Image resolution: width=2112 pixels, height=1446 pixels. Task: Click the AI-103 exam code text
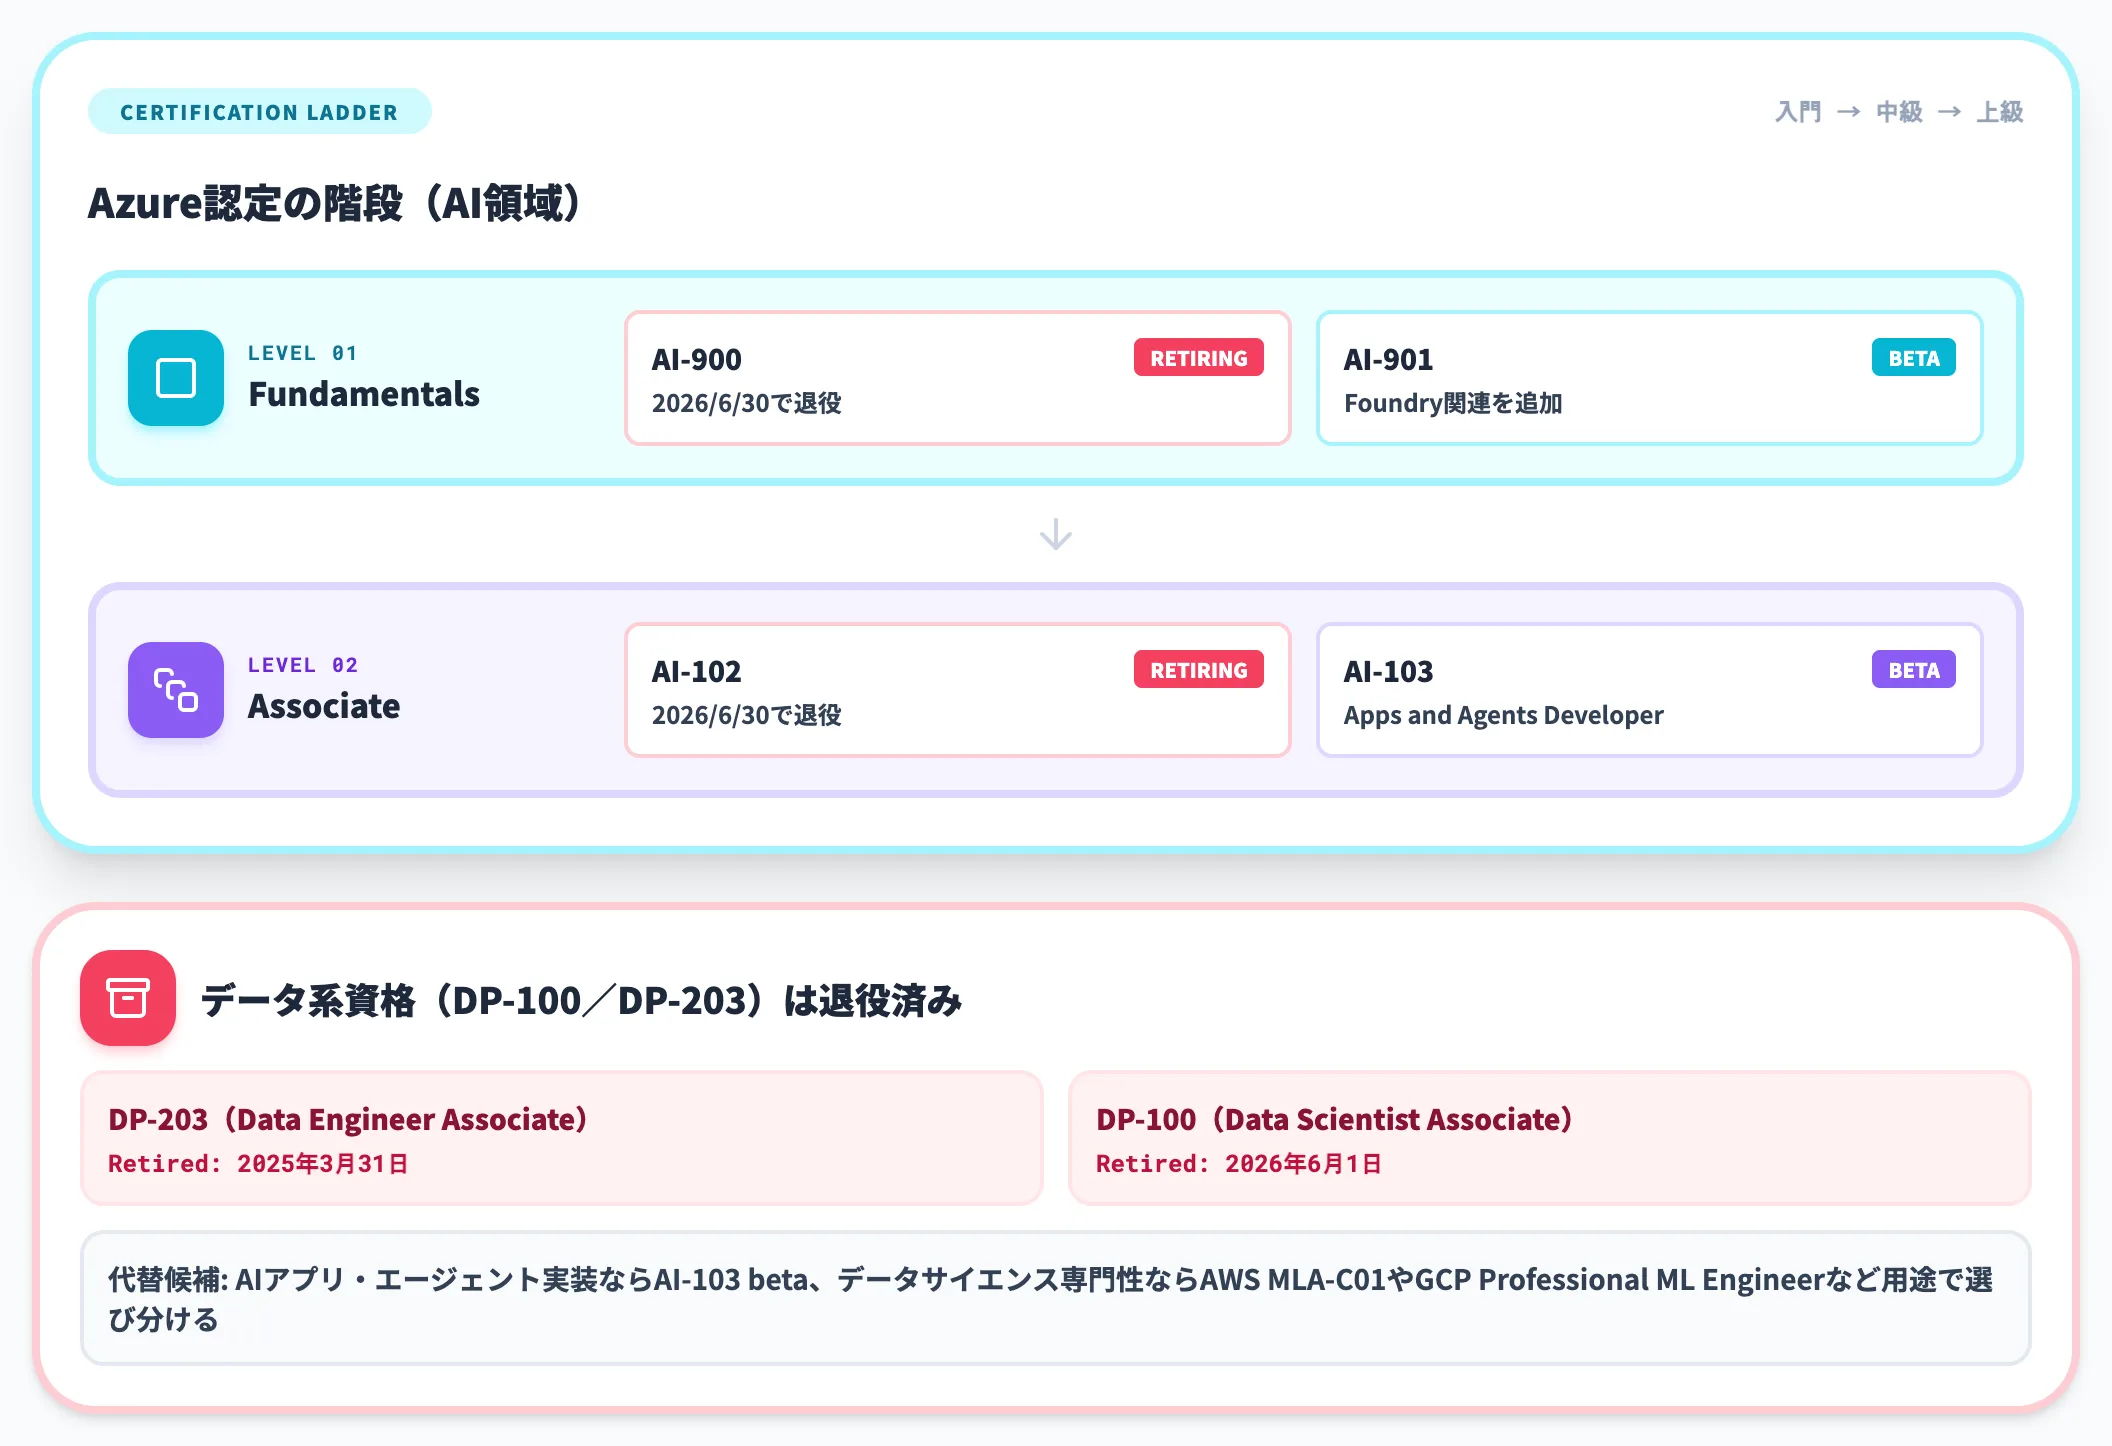click(1388, 671)
